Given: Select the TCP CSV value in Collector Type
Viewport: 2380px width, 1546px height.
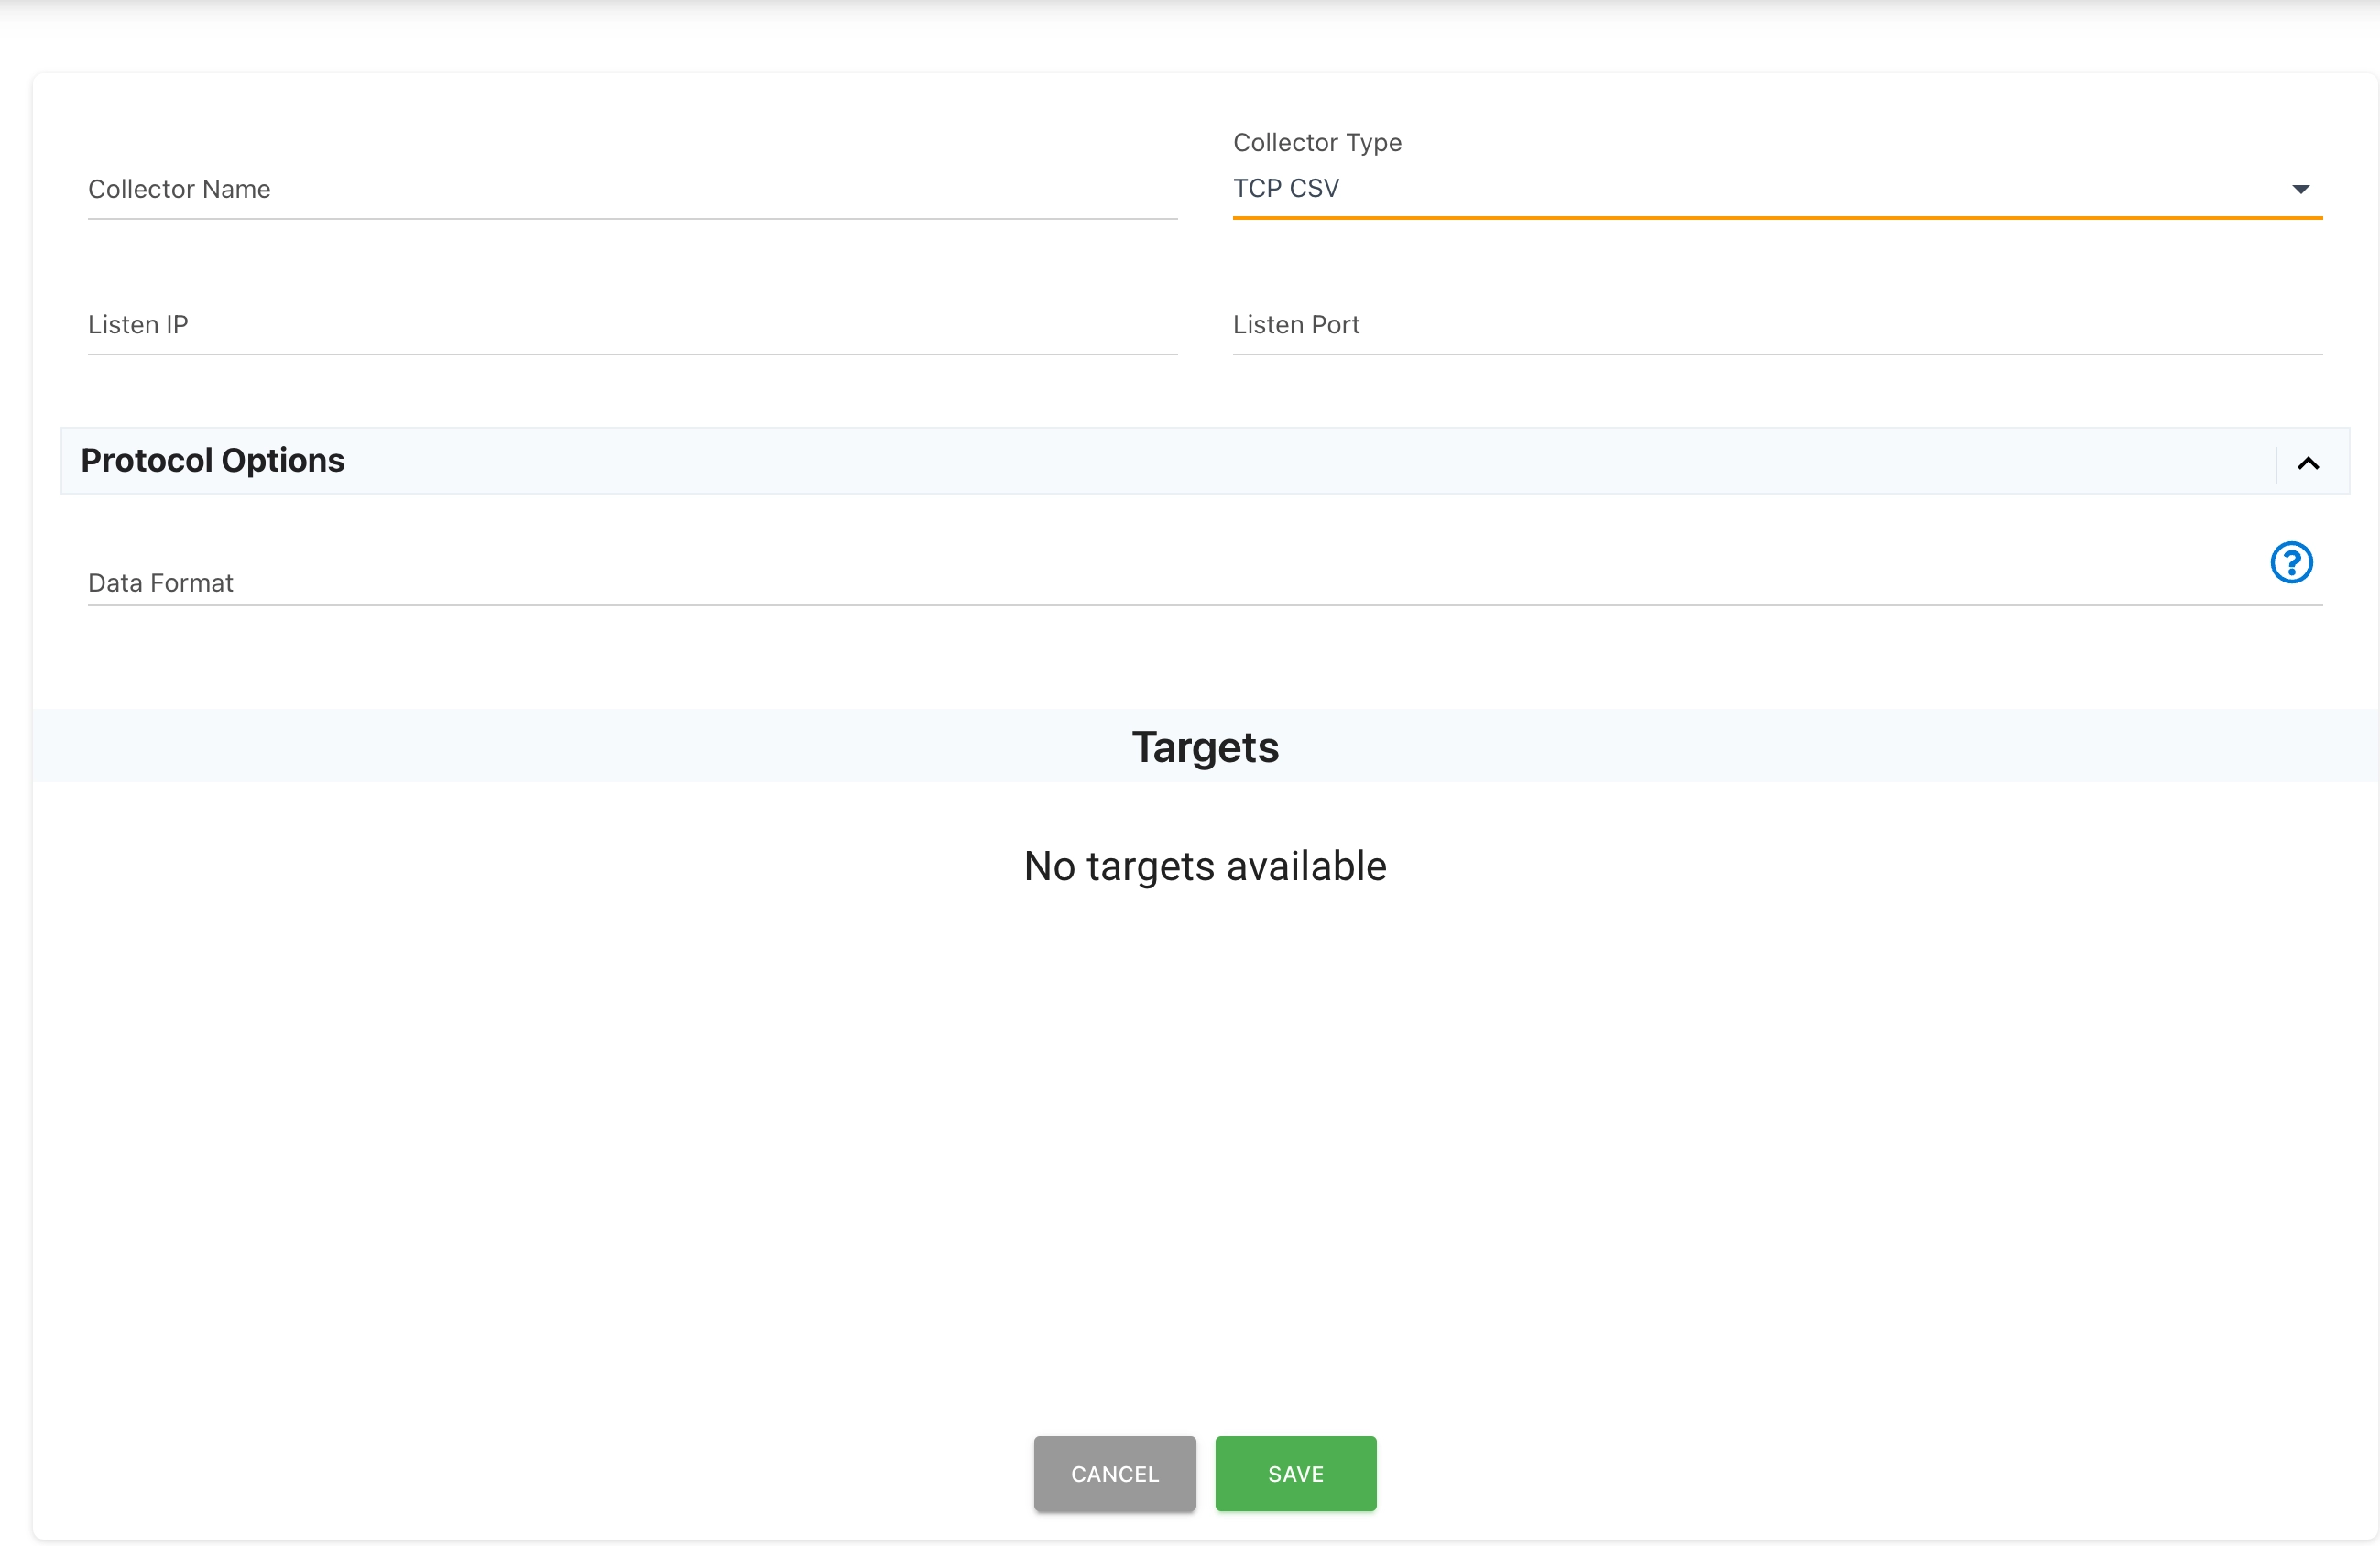Looking at the screenshot, I should pos(1286,189).
